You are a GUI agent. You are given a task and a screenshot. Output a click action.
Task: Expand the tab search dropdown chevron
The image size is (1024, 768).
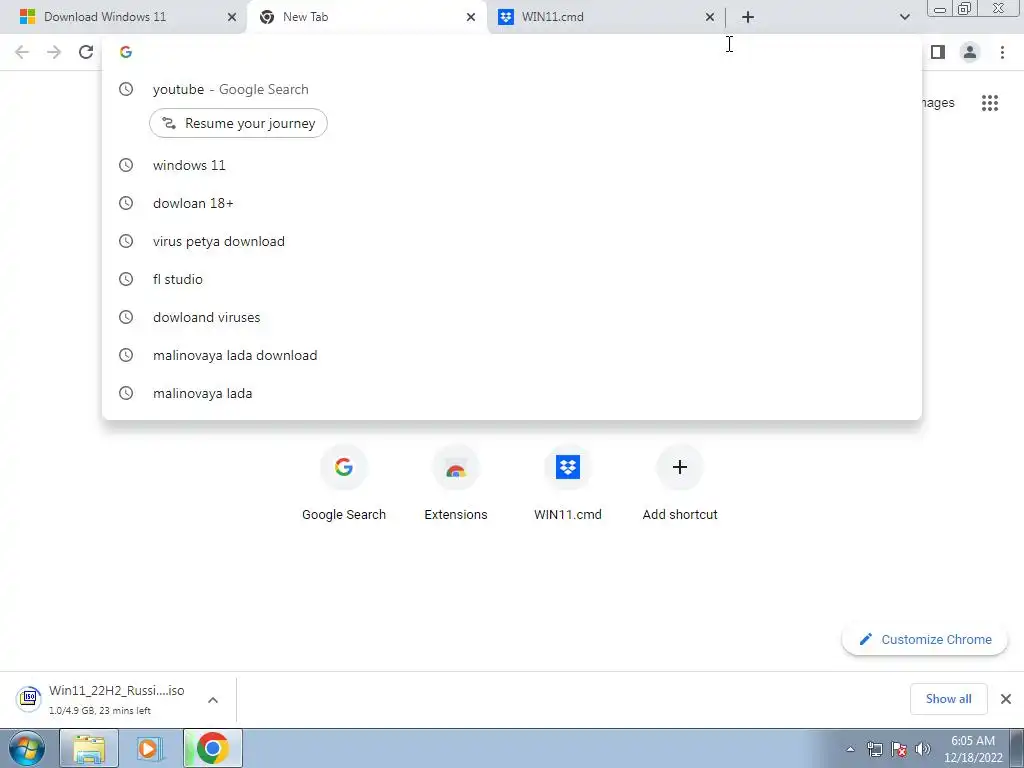click(904, 17)
